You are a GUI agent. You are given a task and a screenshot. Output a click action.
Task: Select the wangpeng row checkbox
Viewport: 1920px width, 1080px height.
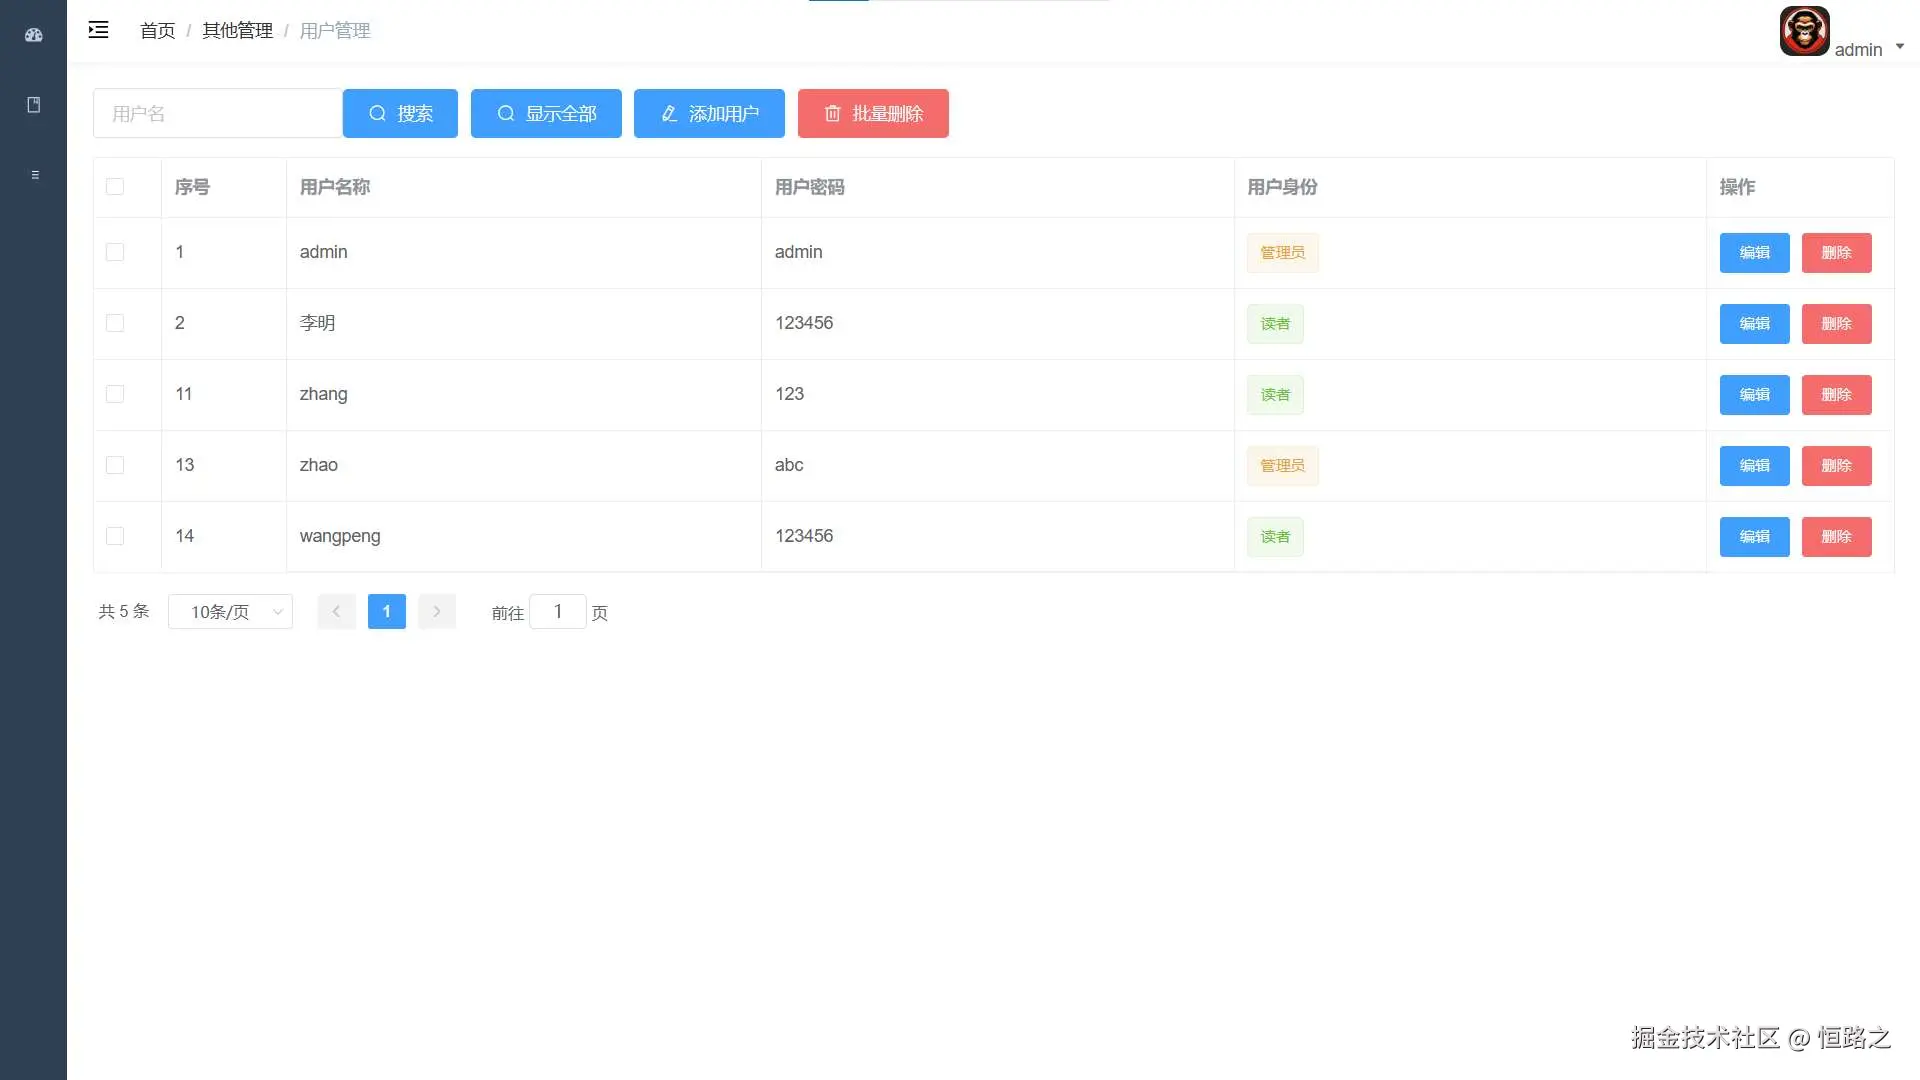(x=115, y=536)
